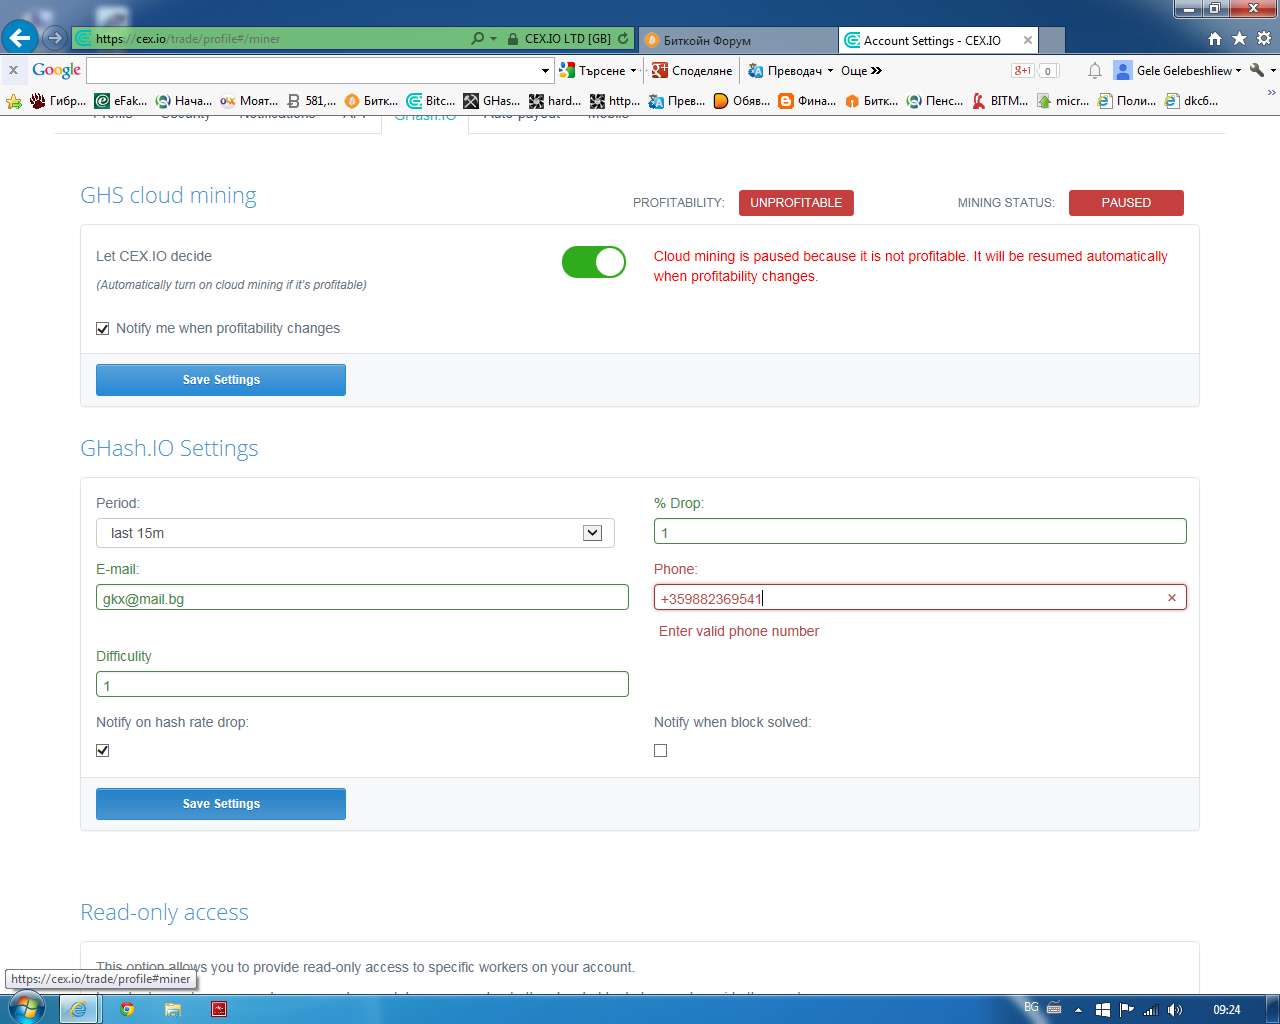Expand the Google toolbar search box dropdown

pyautogui.click(x=545, y=71)
